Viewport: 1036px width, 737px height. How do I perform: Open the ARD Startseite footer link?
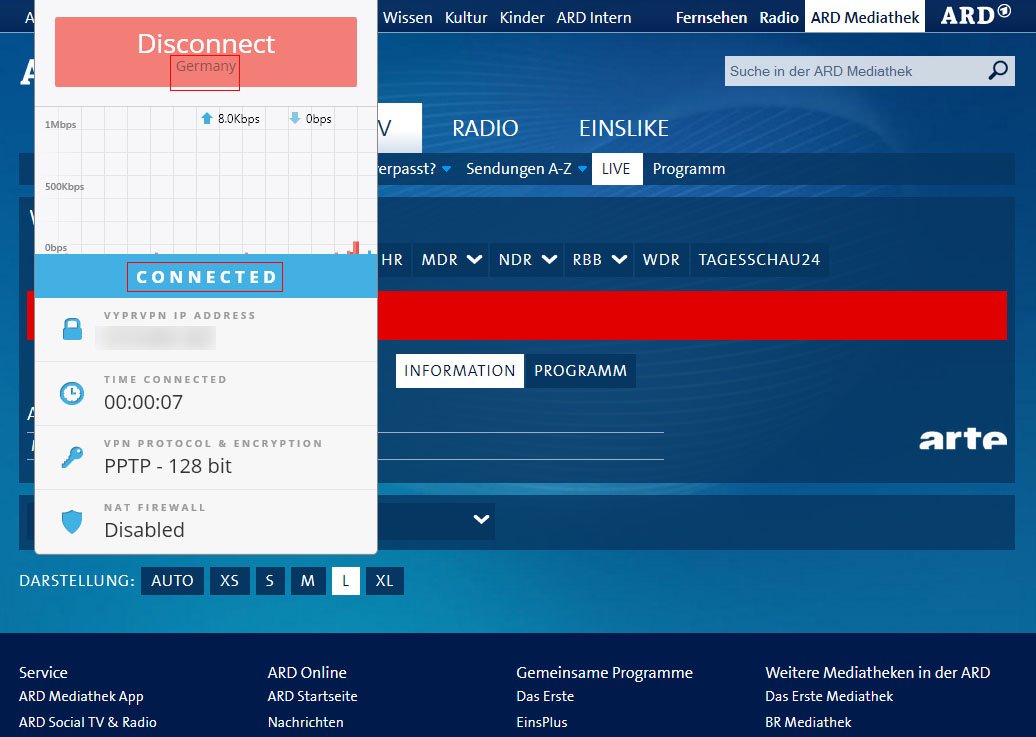click(313, 696)
